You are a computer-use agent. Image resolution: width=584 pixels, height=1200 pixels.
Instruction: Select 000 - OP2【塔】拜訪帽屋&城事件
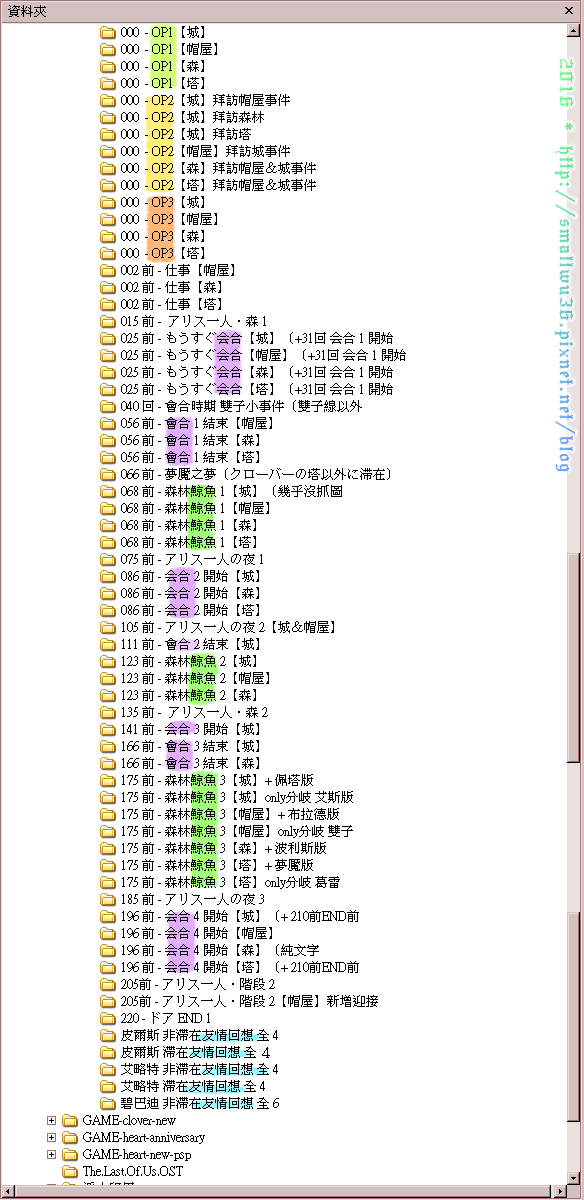pyautogui.click(x=218, y=185)
